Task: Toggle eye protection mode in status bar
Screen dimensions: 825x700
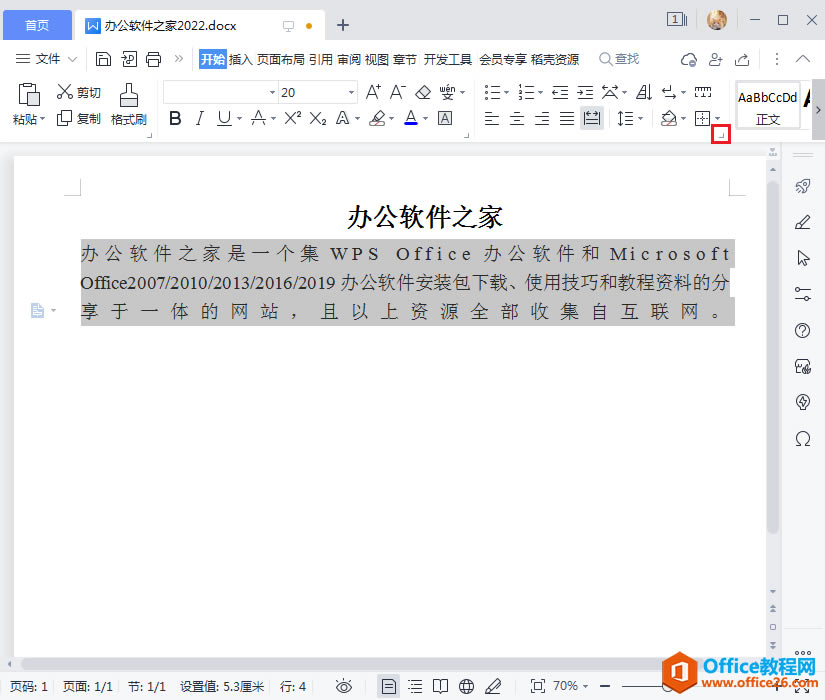Action: tap(344, 686)
